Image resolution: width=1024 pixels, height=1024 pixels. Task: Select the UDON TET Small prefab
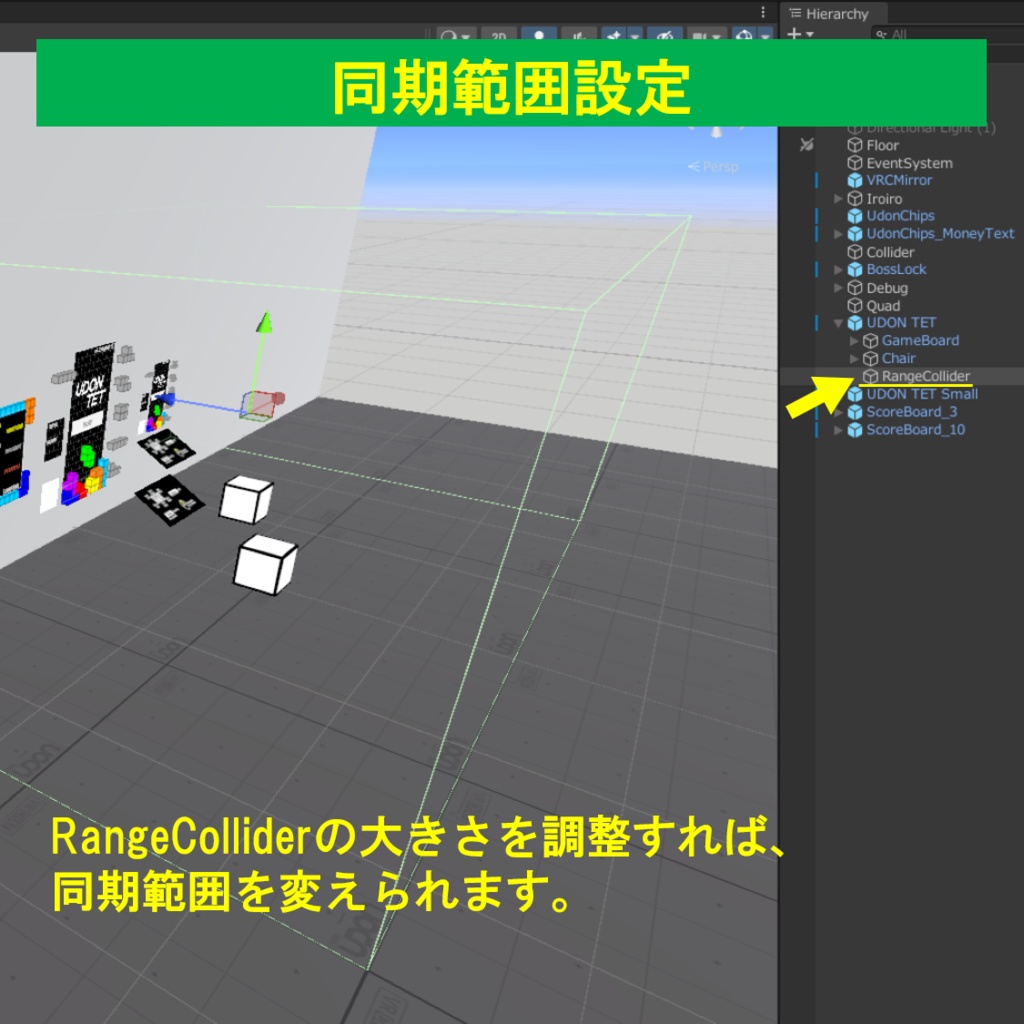pyautogui.click(x=921, y=394)
